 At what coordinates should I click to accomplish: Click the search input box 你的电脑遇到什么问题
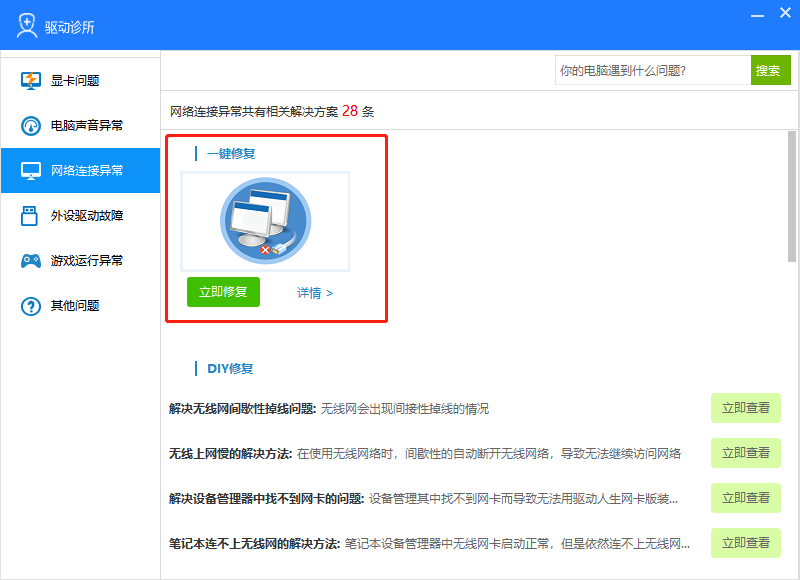[x=650, y=70]
